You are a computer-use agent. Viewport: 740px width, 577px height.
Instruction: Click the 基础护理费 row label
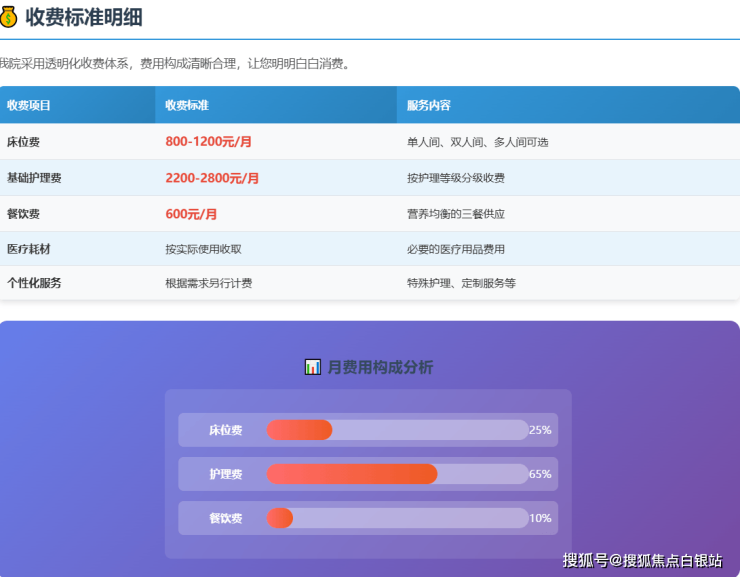point(34,178)
